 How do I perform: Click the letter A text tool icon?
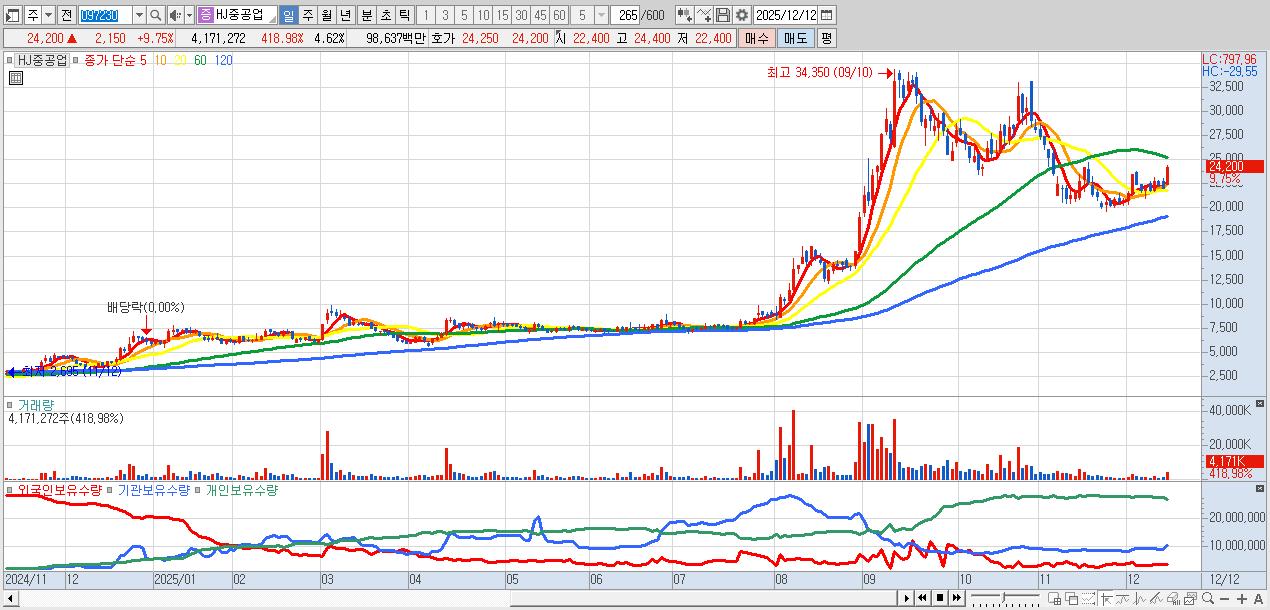tap(1258, 598)
